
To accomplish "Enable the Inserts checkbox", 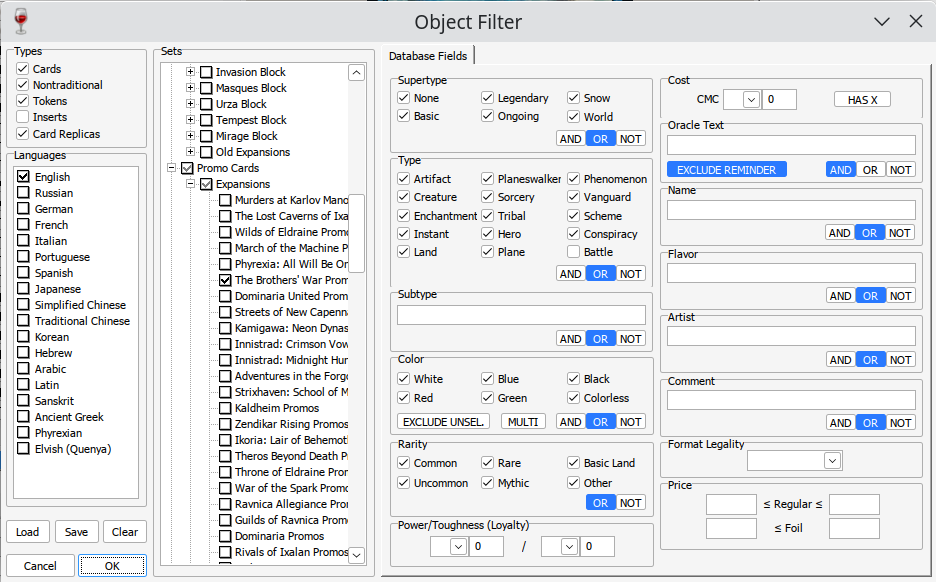I will (23, 117).
